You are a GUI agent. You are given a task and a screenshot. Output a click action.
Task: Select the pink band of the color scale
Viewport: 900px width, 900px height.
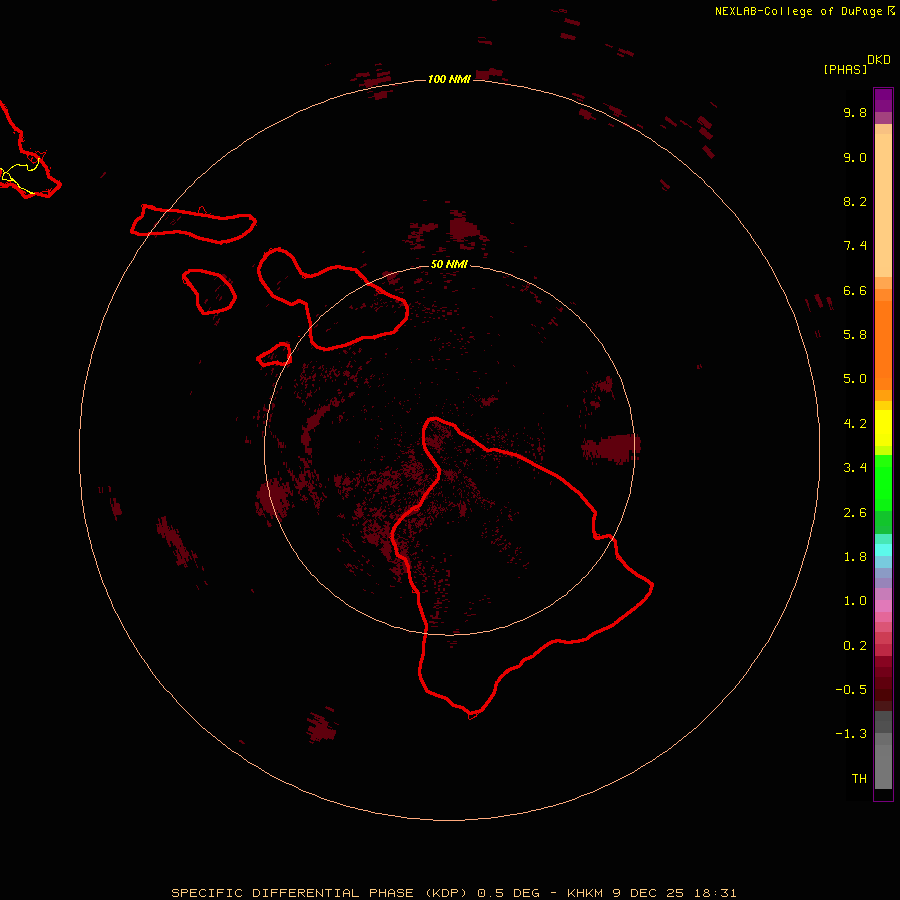click(883, 606)
